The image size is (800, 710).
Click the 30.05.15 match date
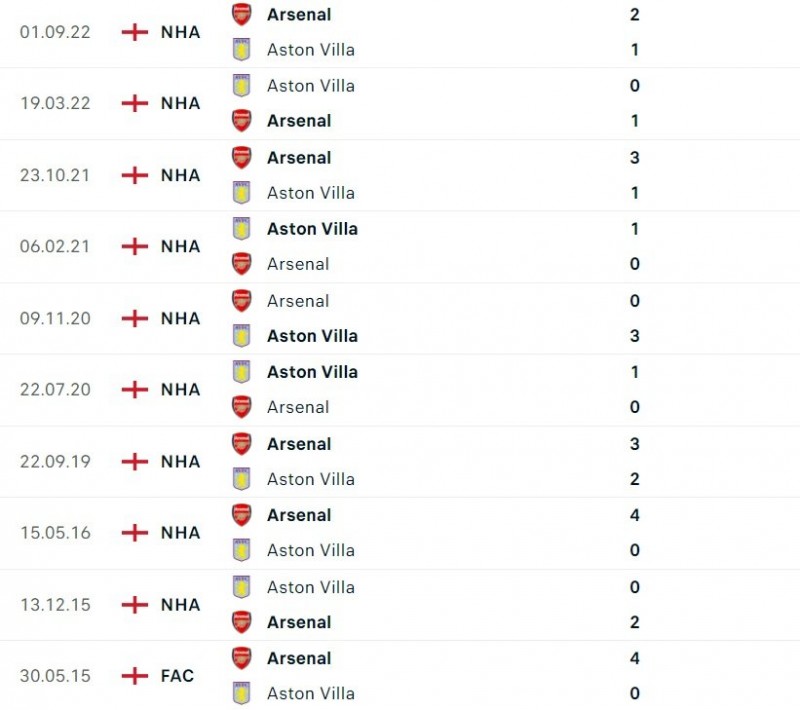click(55, 676)
